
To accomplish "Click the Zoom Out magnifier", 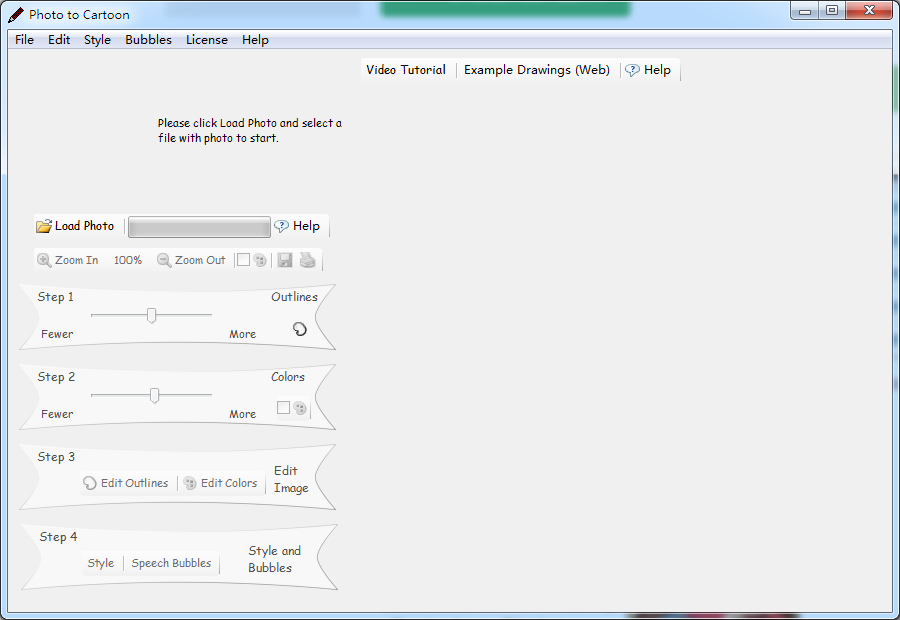I will [164, 260].
